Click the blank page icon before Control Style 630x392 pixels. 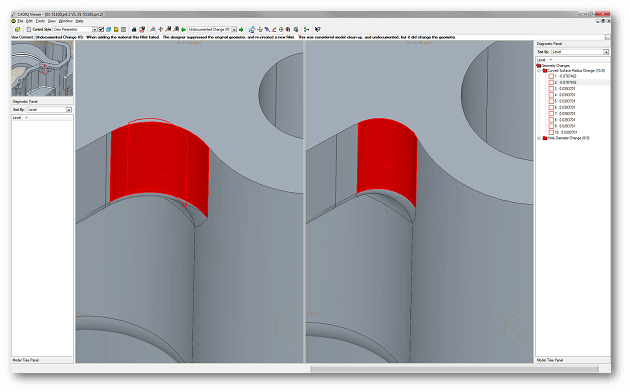[29, 29]
